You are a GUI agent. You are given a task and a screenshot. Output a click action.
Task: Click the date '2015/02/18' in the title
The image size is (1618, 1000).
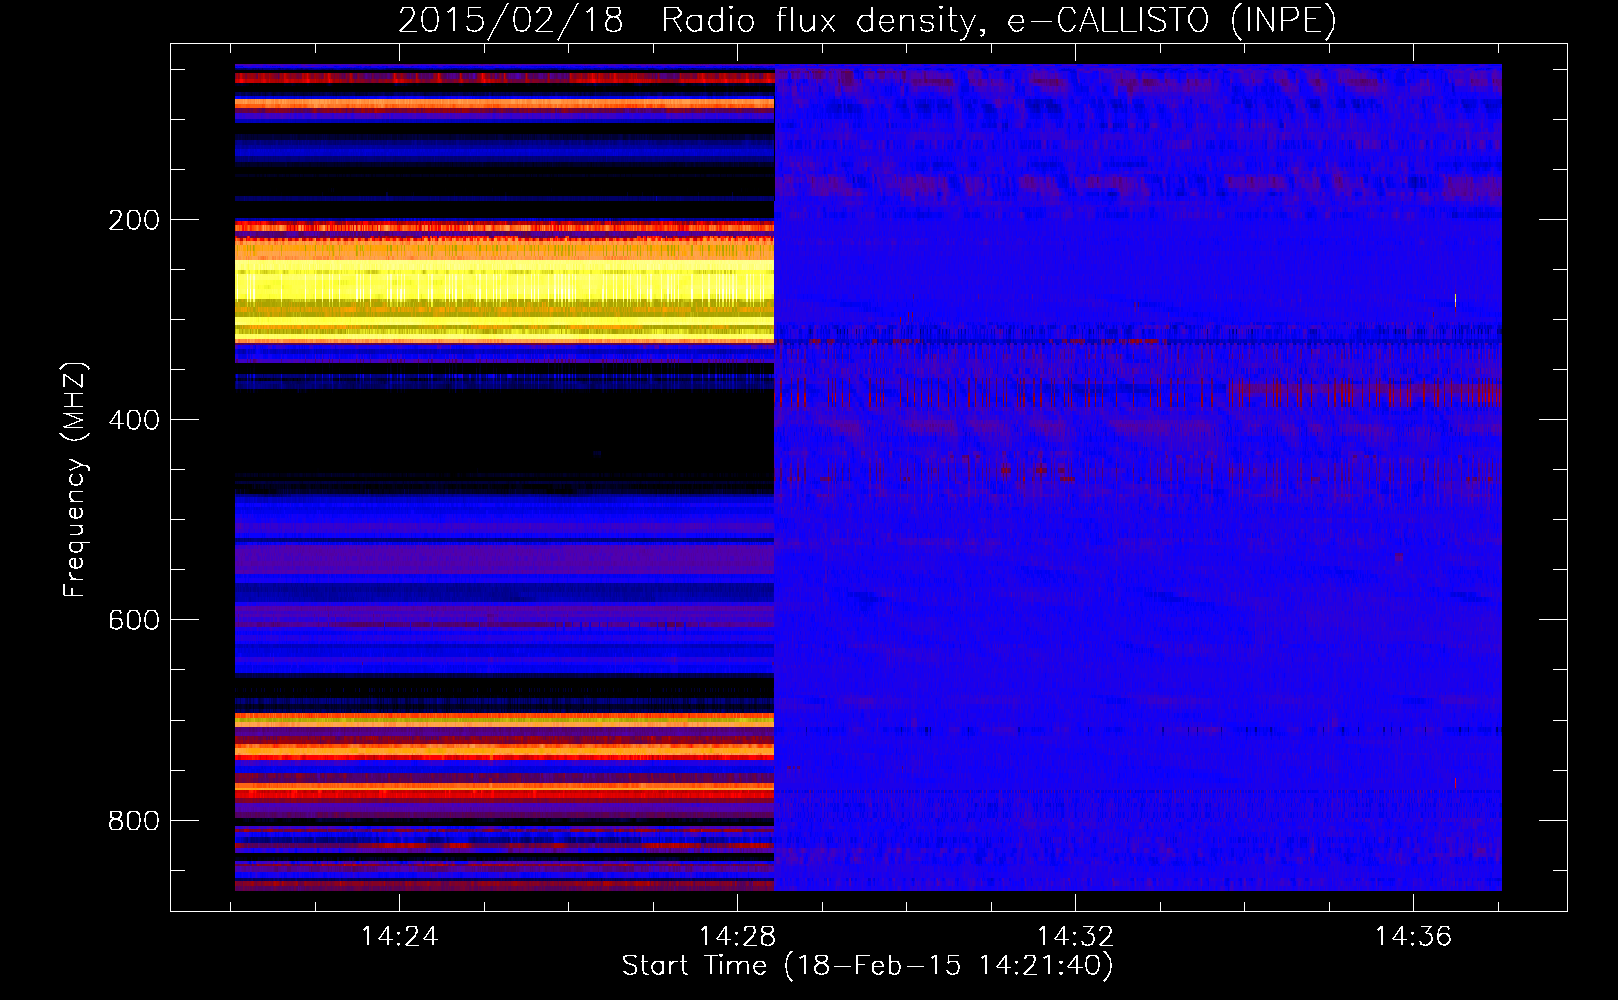pyautogui.click(x=510, y=20)
